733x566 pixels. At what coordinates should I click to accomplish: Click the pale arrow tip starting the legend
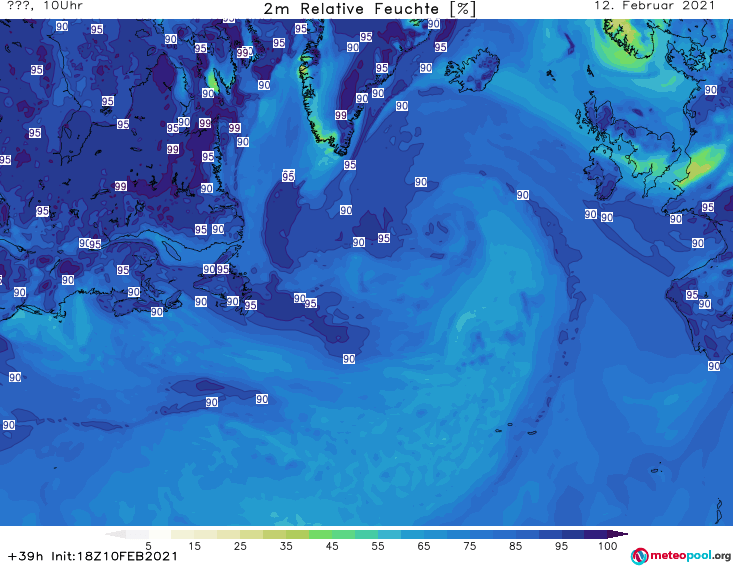(x=115, y=534)
